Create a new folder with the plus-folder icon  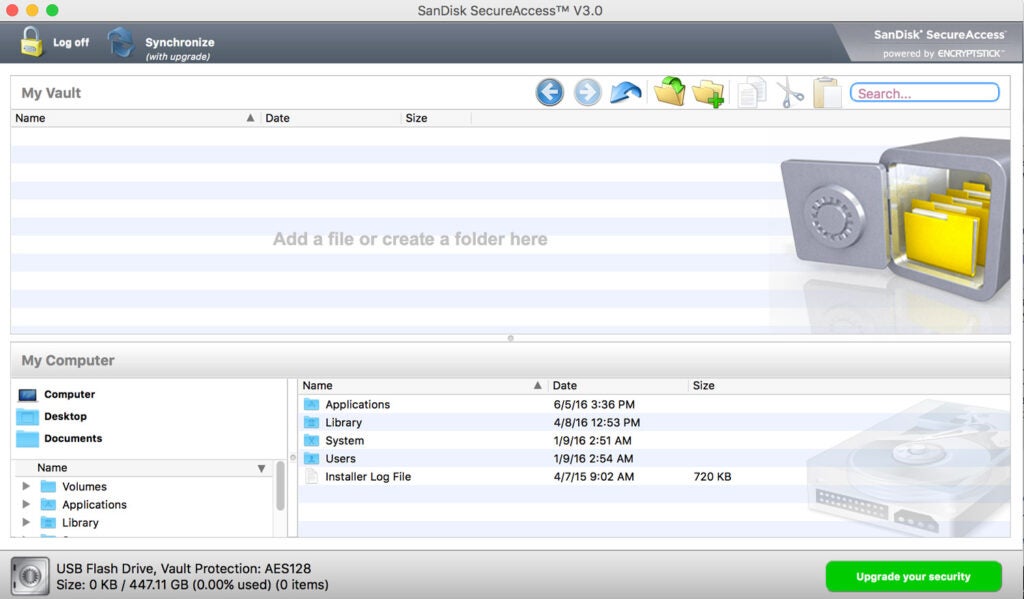pyautogui.click(x=709, y=93)
